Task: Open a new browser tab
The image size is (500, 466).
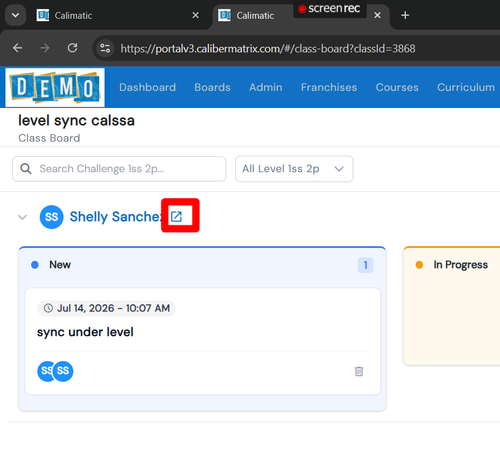Action: click(405, 15)
